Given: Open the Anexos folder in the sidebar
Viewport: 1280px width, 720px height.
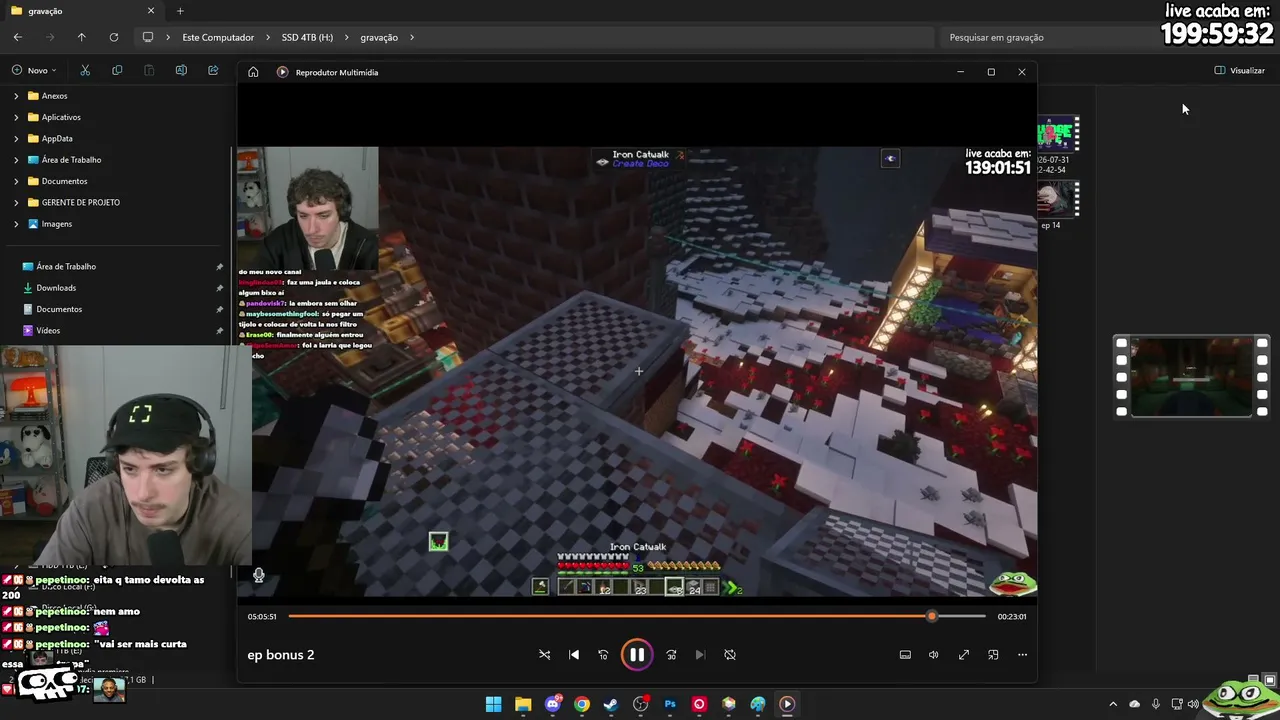Looking at the screenshot, I should [x=55, y=96].
